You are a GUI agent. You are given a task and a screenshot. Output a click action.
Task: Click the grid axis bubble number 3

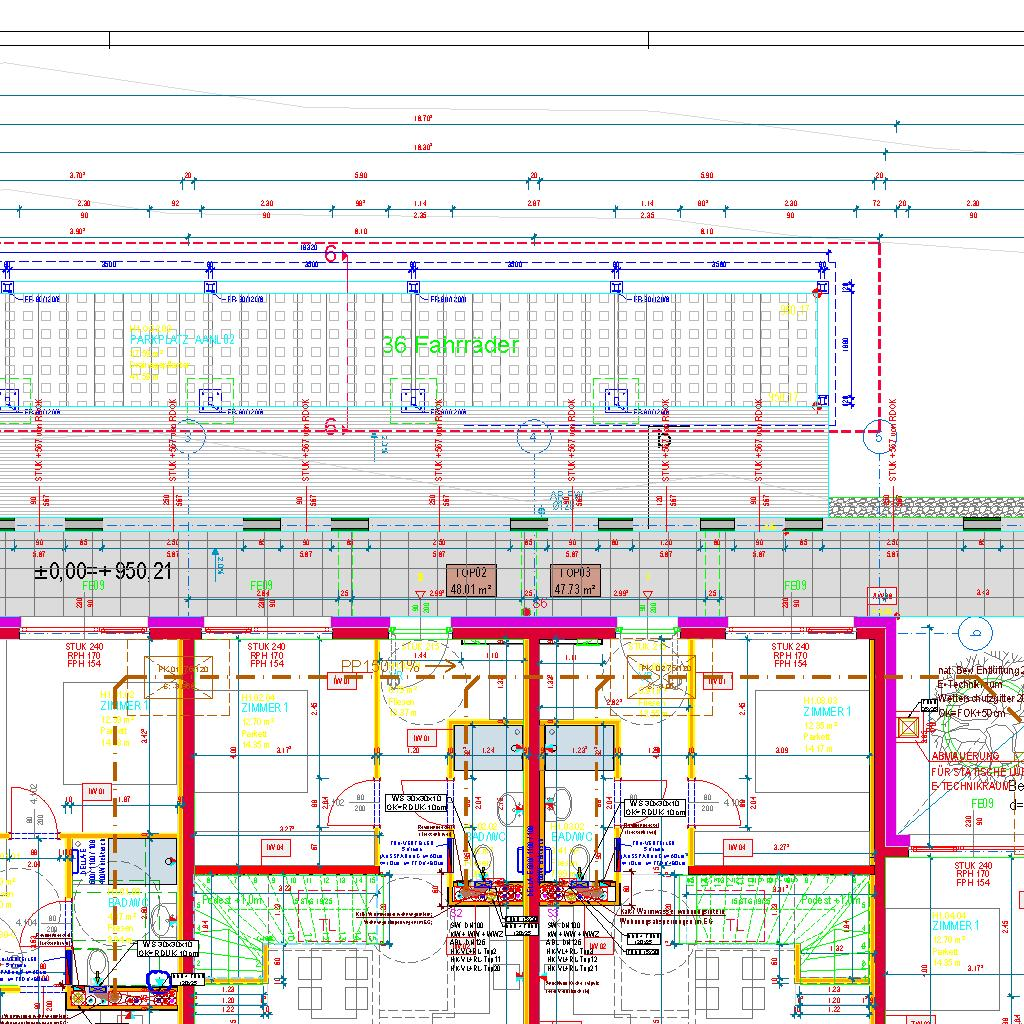point(193,437)
